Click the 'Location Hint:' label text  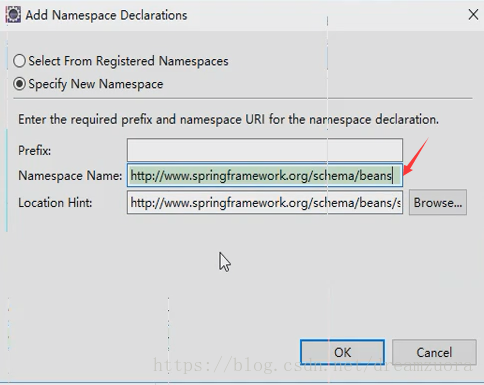coord(55,203)
